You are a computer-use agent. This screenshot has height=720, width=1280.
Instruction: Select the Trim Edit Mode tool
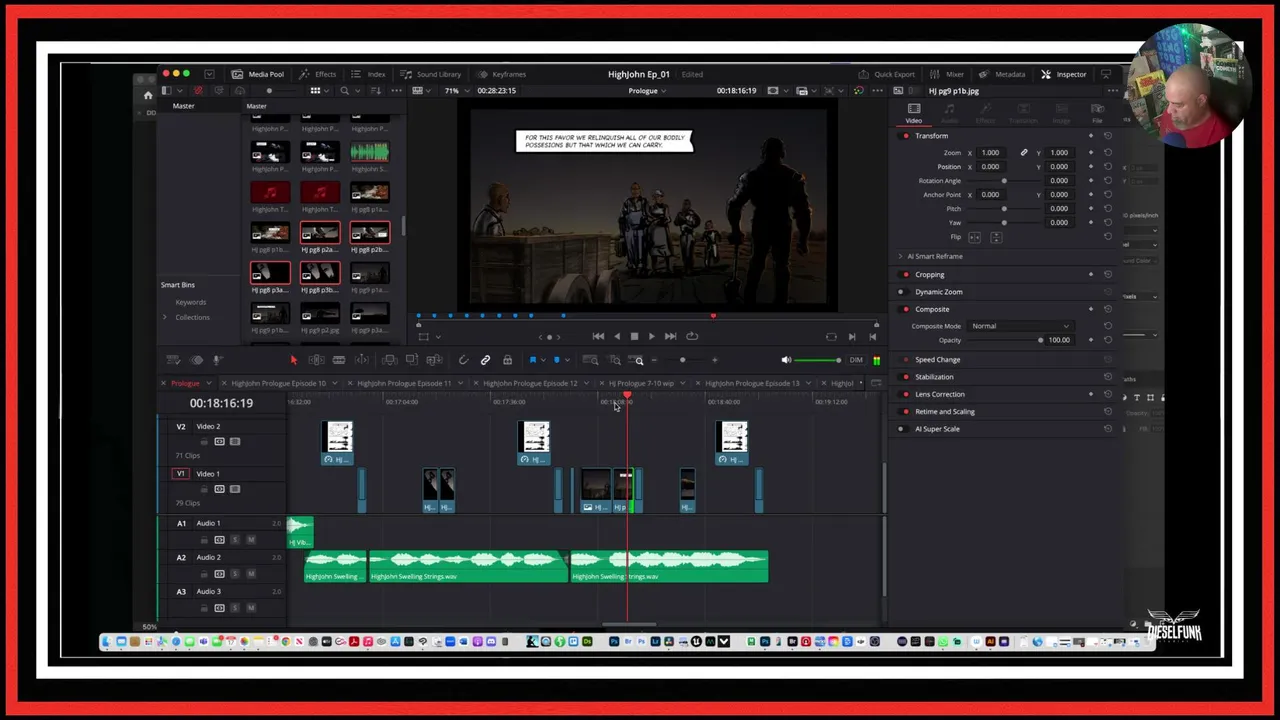click(316, 360)
